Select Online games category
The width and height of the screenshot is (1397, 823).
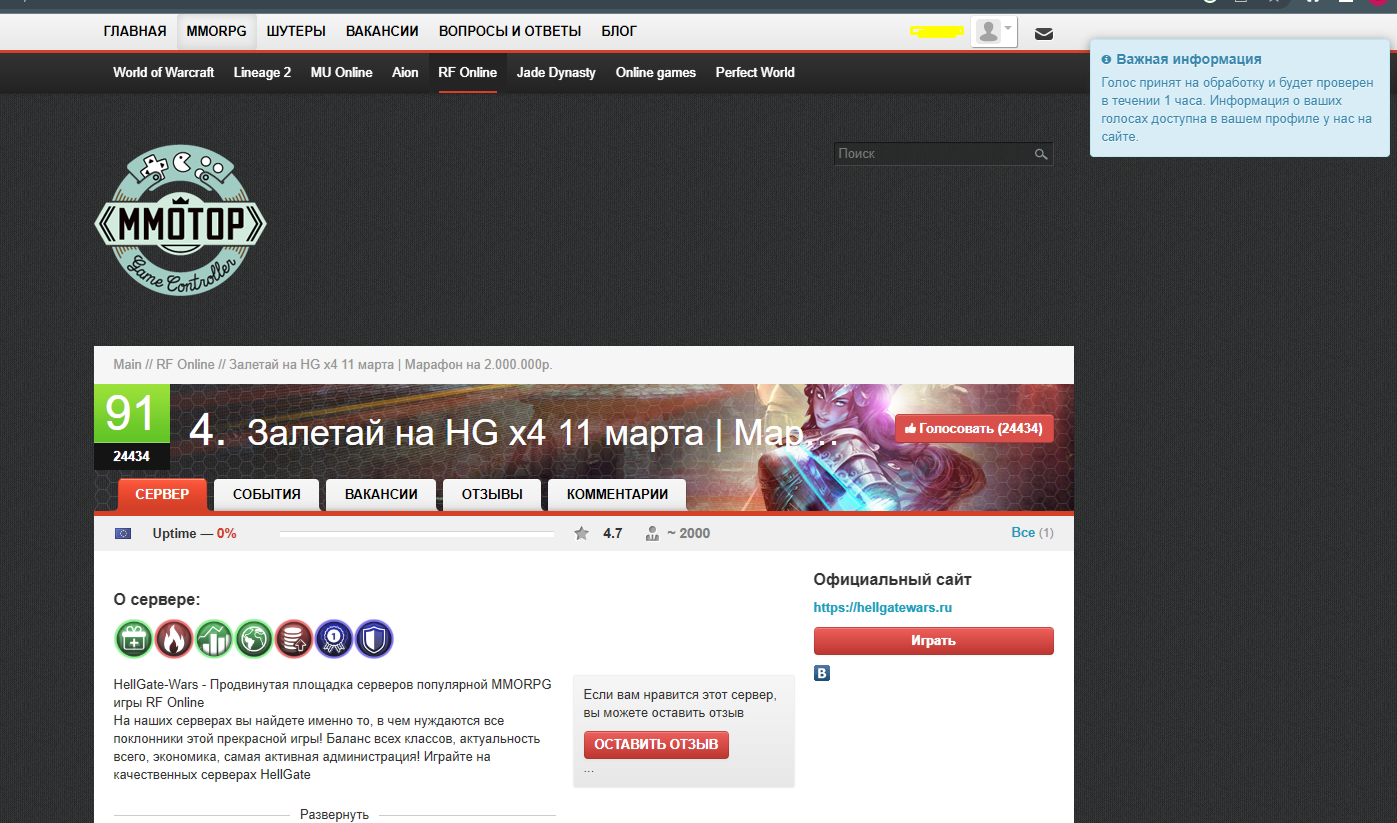point(656,72)
